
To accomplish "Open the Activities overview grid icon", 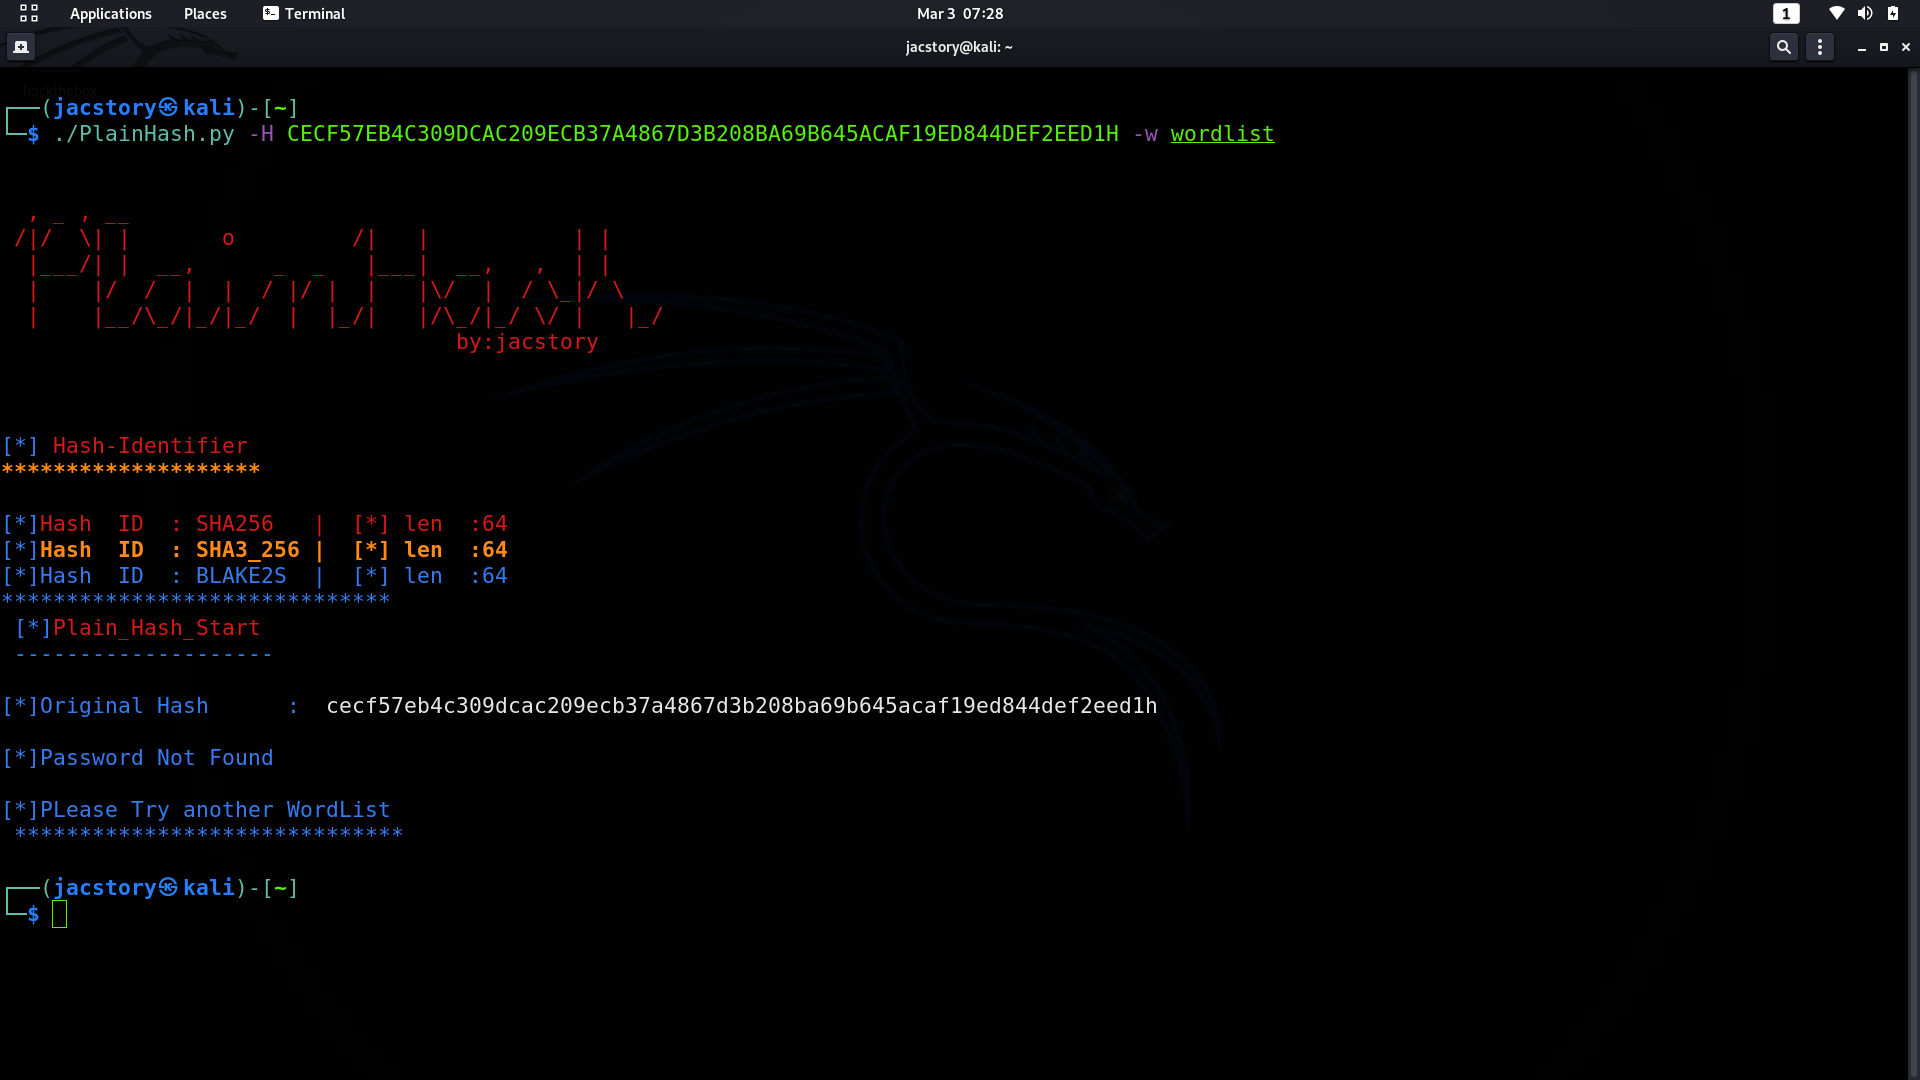I will pyautogui.click(x=29, y=13).
